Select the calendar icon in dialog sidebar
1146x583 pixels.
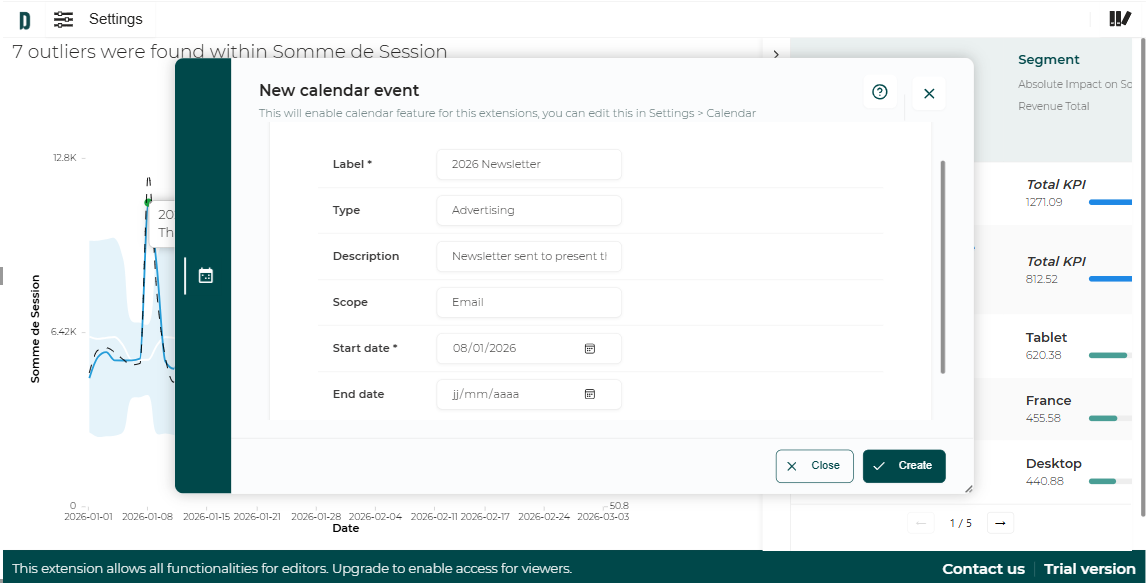(x=206, y=275)
